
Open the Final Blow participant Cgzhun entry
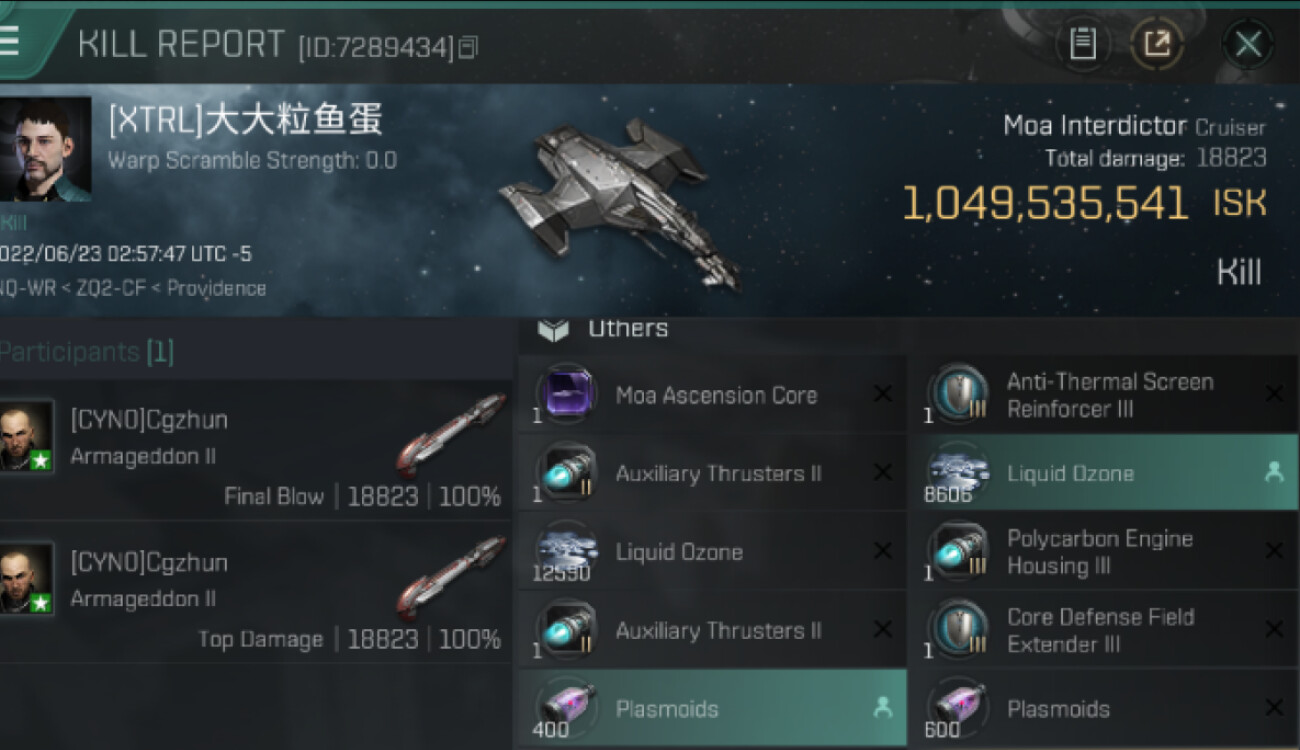255,450
